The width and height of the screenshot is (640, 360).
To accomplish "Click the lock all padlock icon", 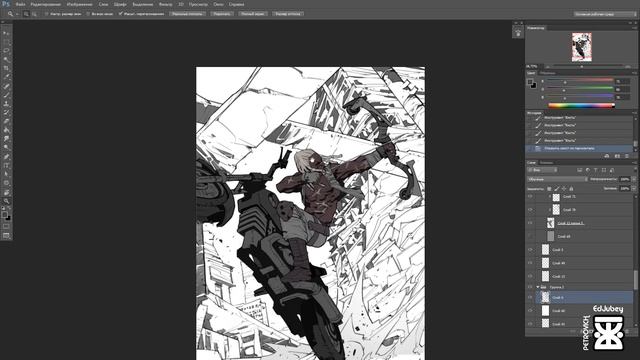I will [x=571, y=189].
